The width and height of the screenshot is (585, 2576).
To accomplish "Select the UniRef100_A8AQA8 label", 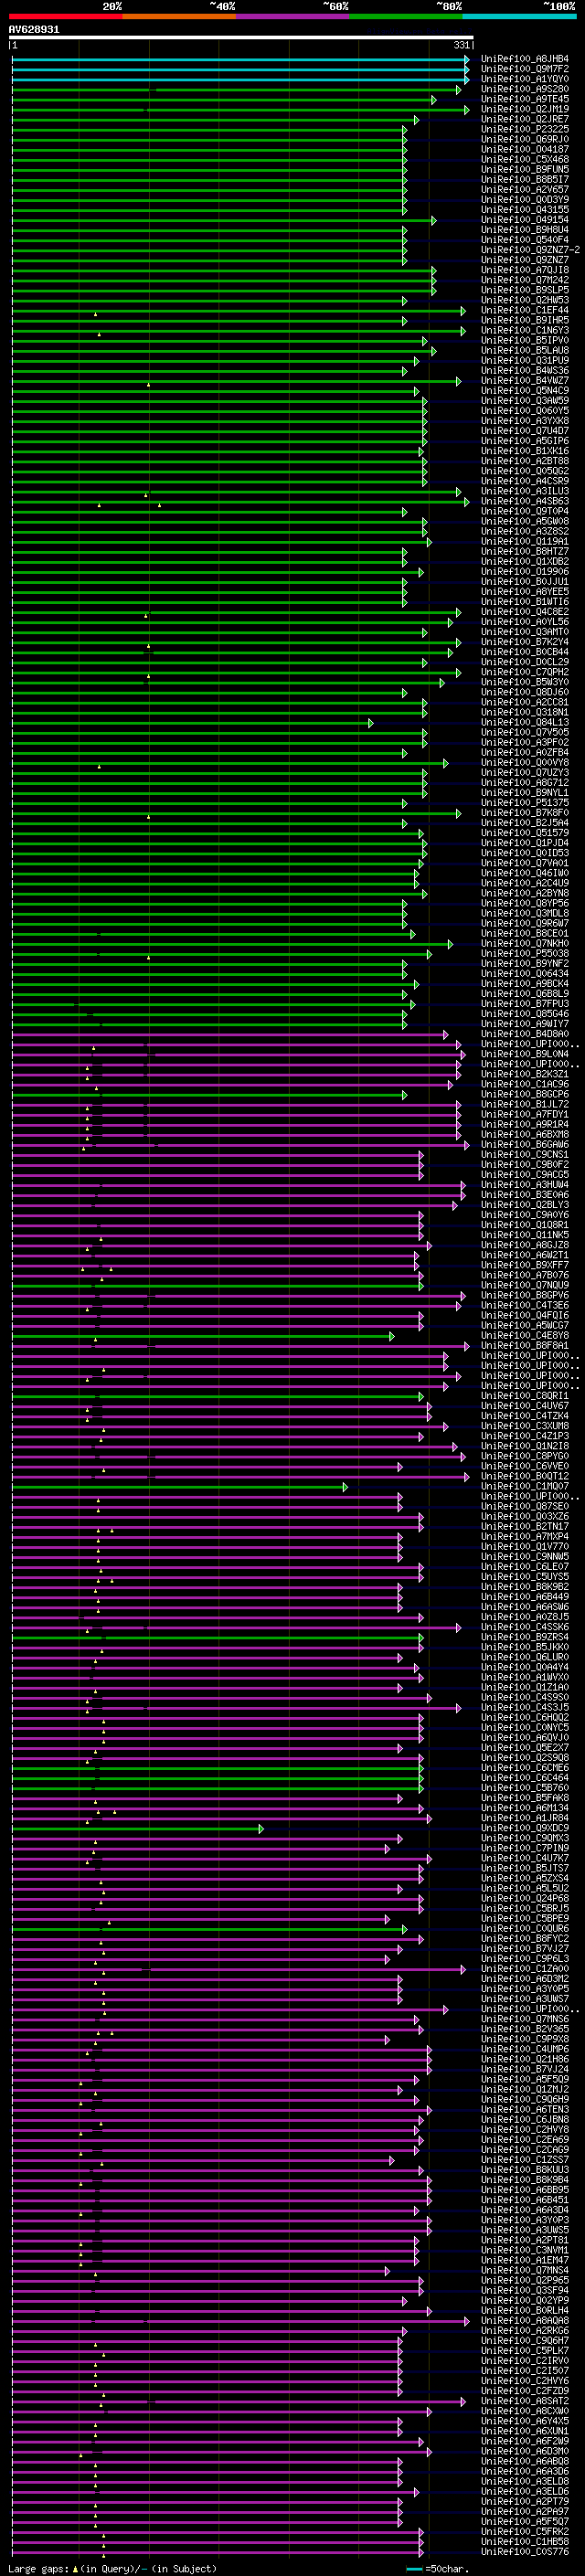I will pyautogui.click(x=524, y=2321).
